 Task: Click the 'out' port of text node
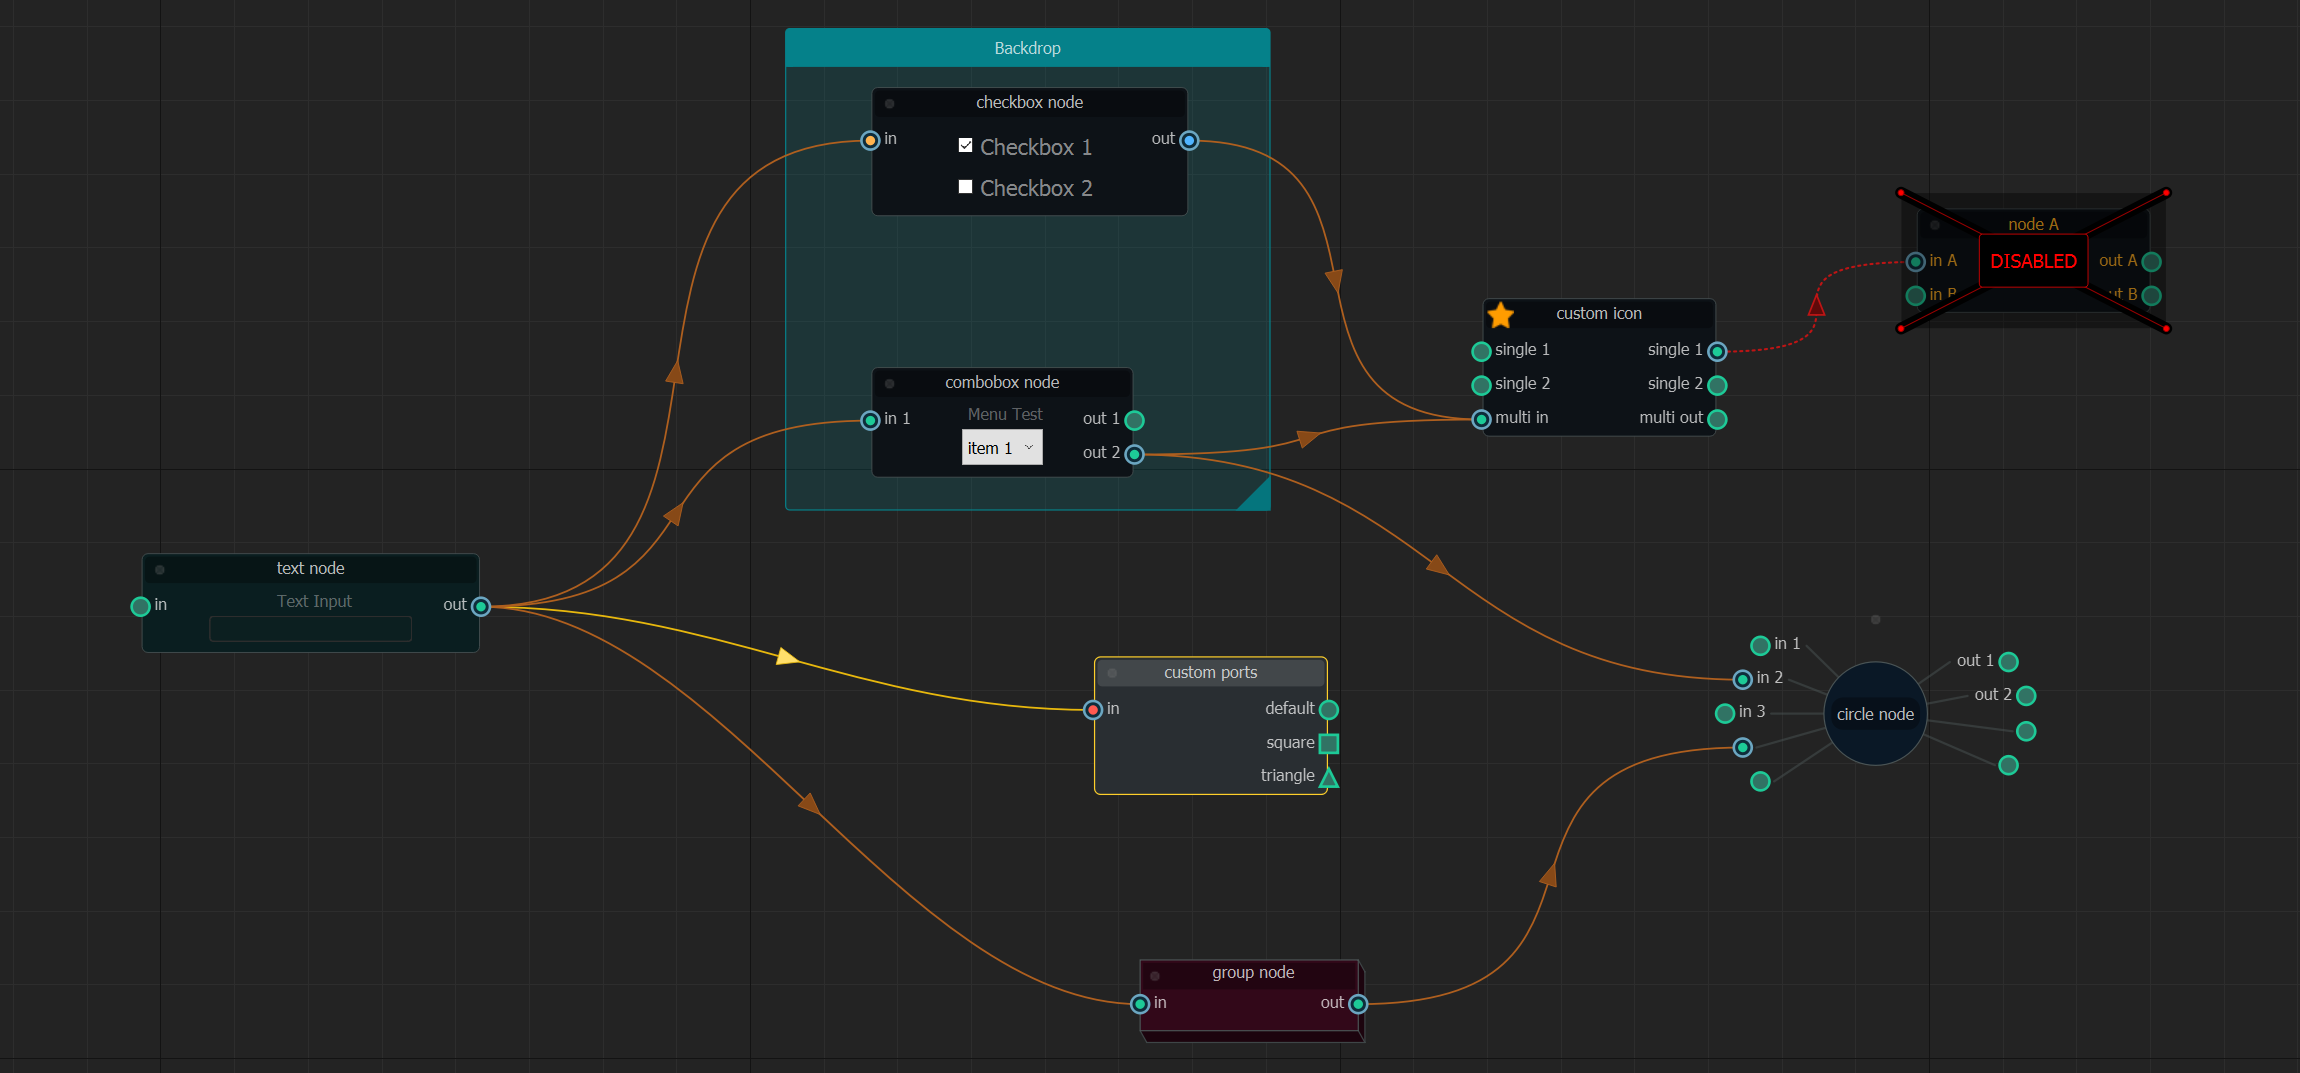point(480,607)
